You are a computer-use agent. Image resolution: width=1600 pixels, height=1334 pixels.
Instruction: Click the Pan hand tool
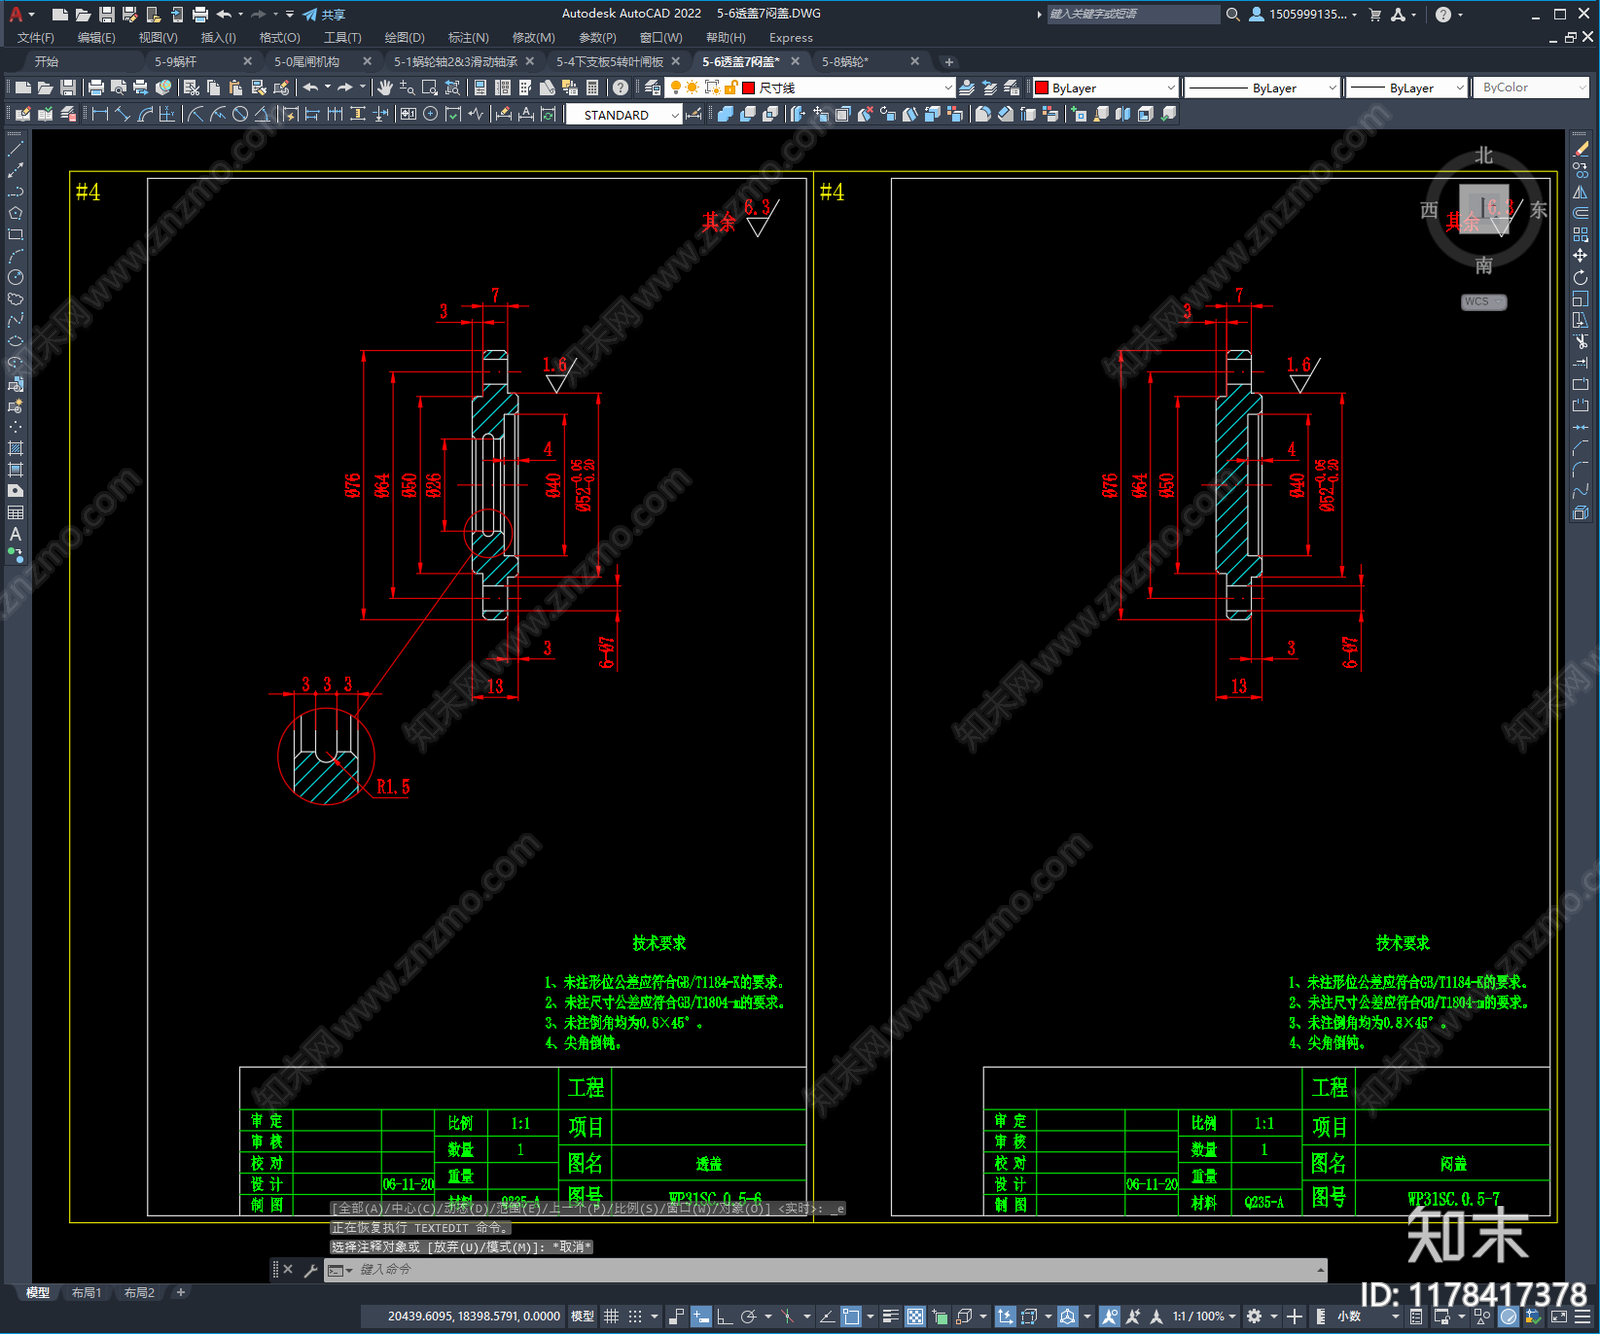click(385, 88)
